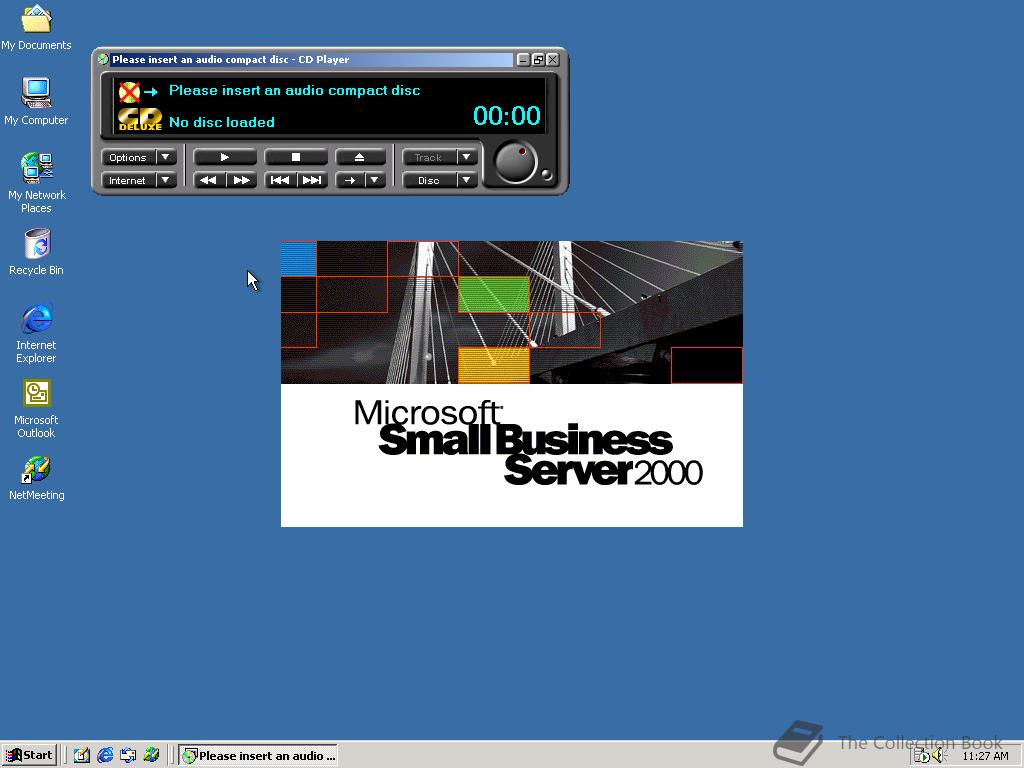Start playback with the Play button

pyautogui.click(x=225, y=157)
